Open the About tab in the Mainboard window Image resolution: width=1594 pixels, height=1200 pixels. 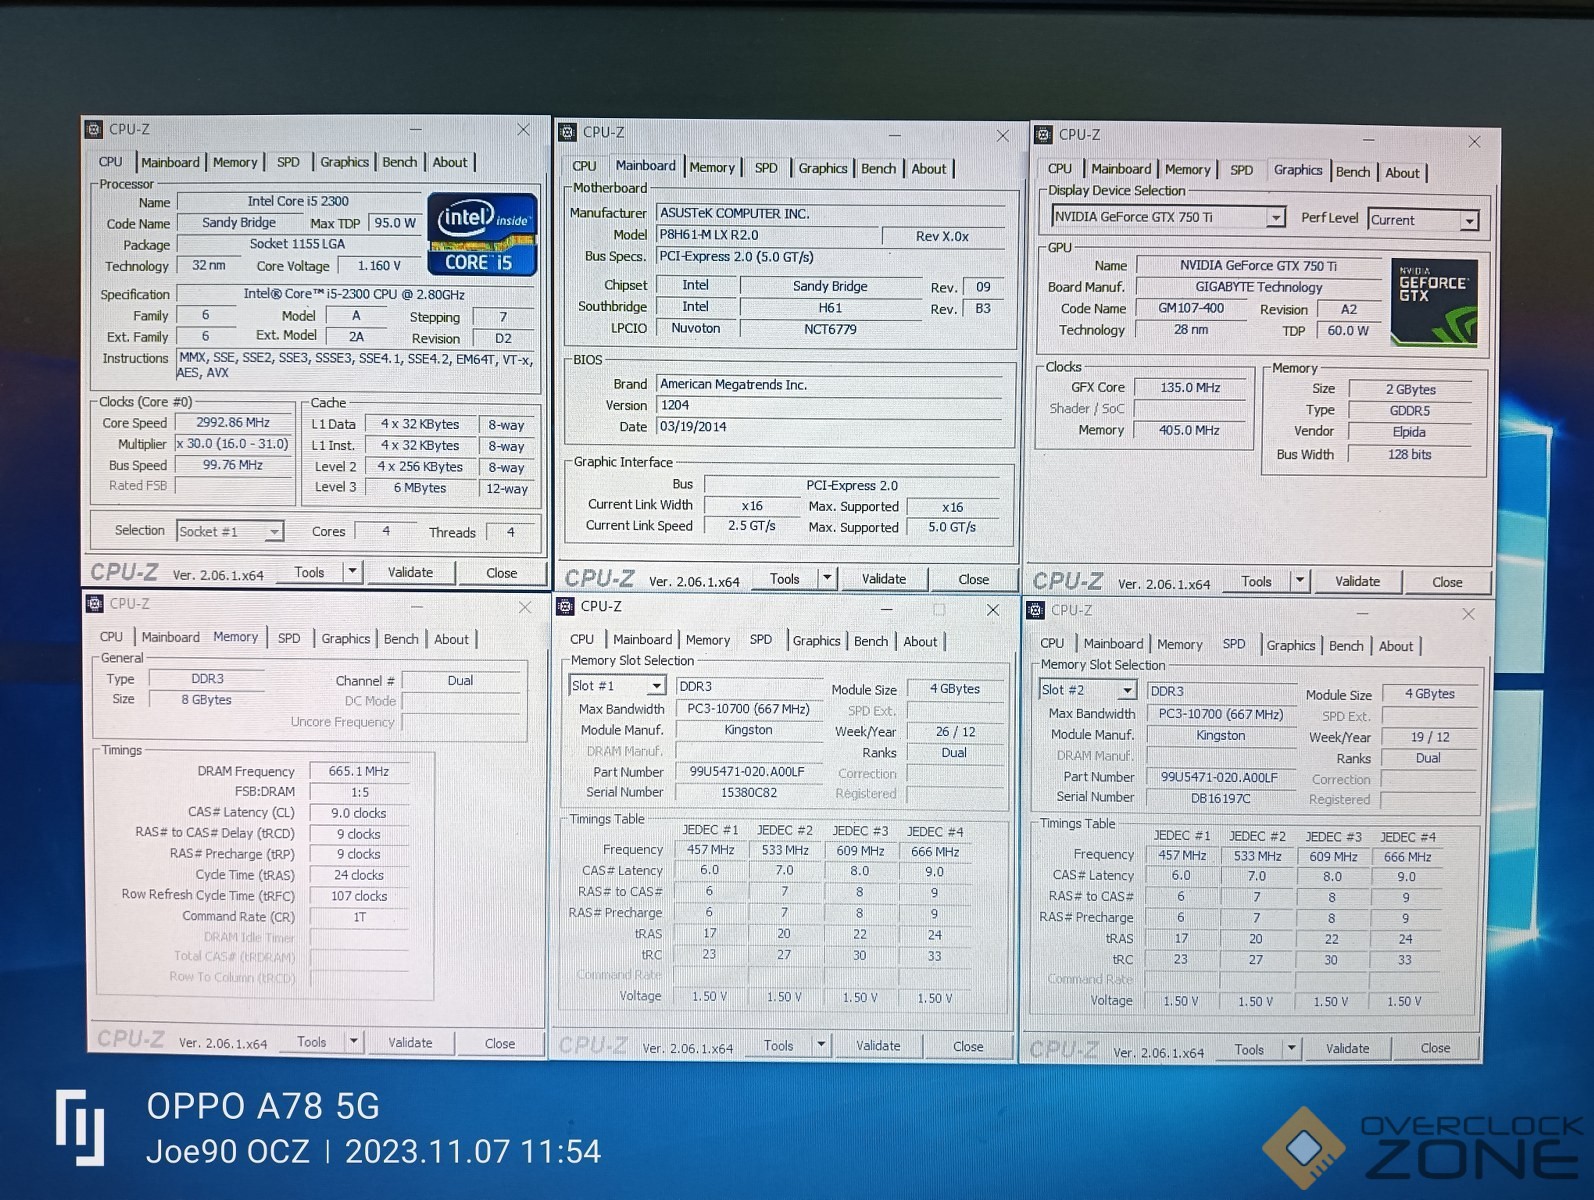pyautogui.click(x=929, y=169)
